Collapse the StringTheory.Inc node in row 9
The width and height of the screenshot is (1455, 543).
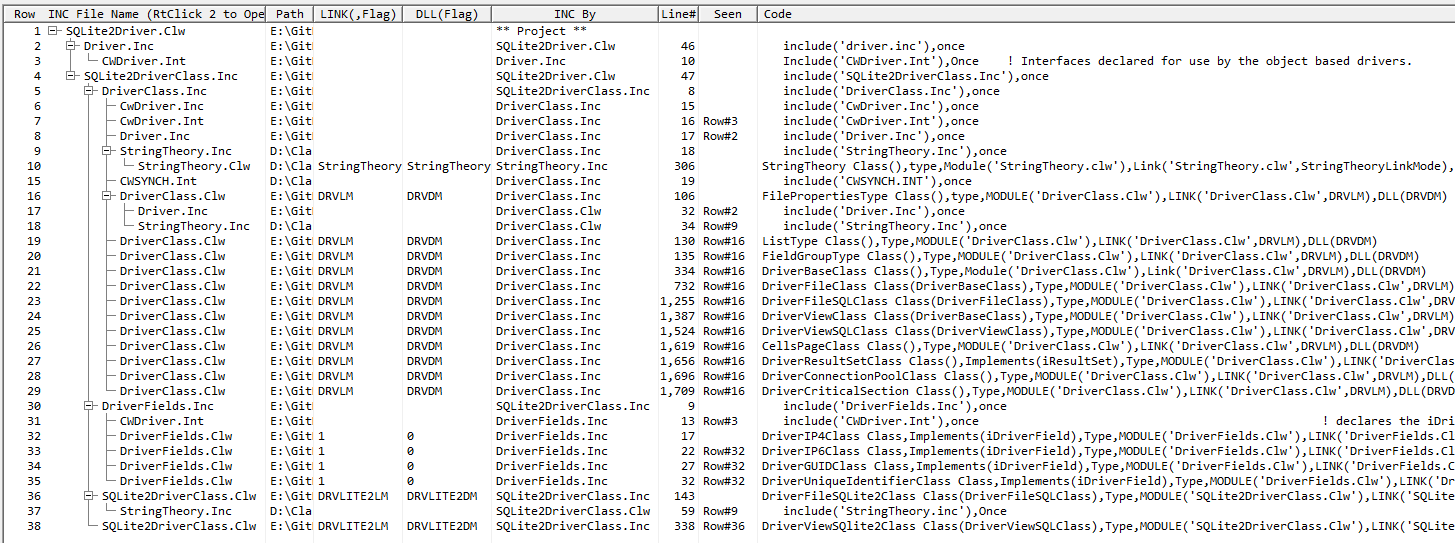point(107,151)
